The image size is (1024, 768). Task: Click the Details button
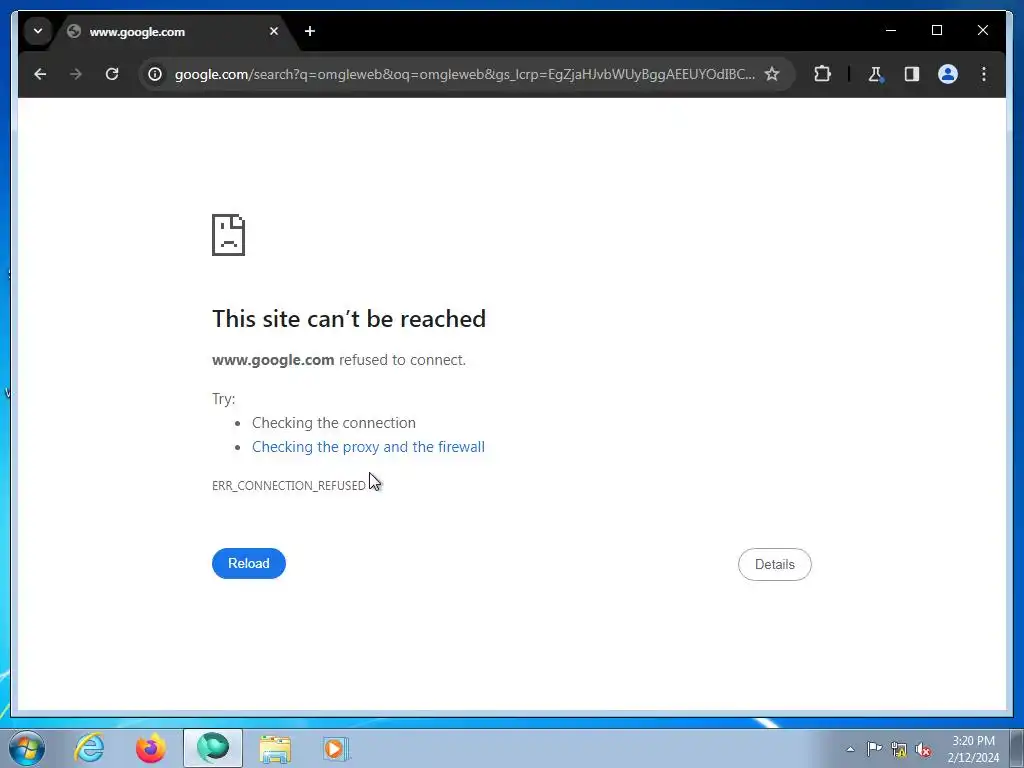(775, 564)
